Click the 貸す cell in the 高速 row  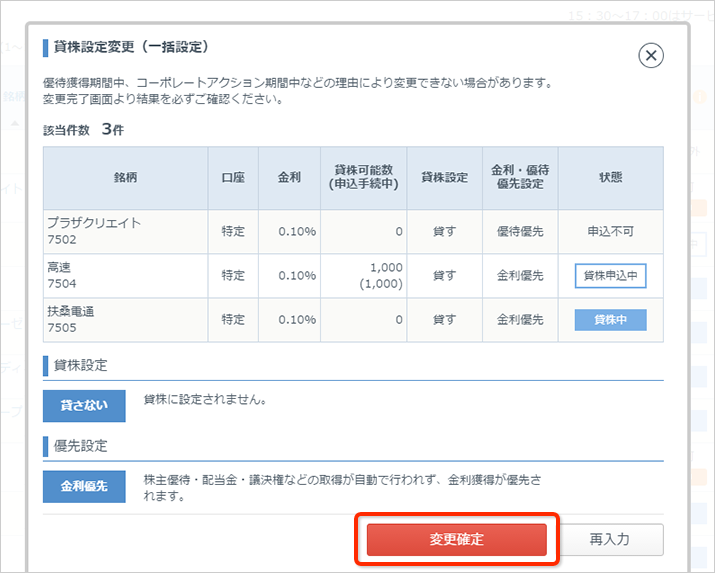[444, 276]
